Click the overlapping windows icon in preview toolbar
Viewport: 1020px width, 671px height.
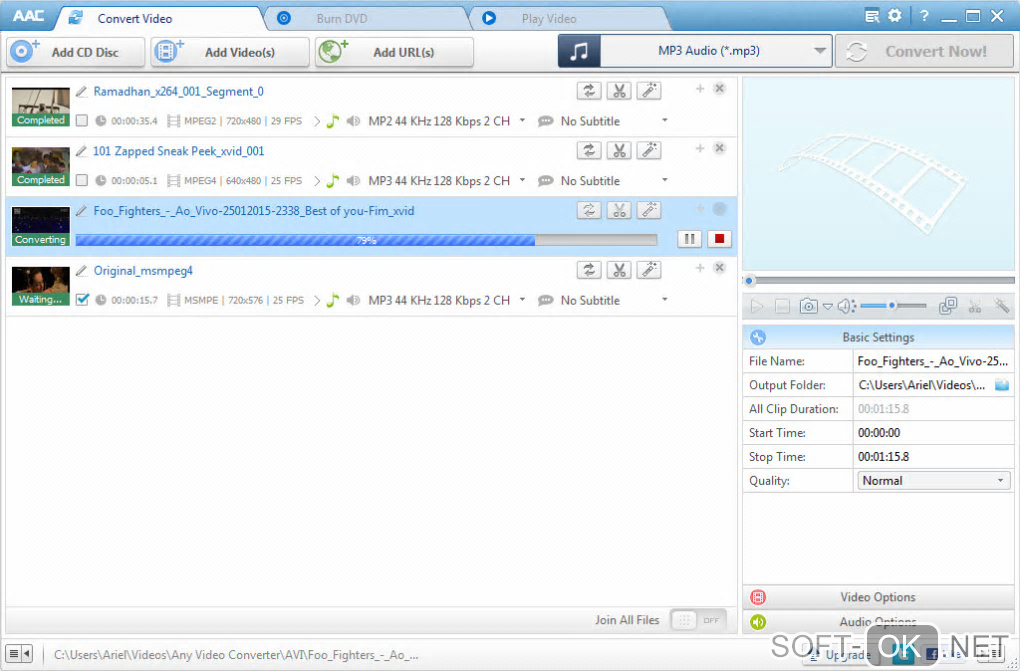point(948,306)
